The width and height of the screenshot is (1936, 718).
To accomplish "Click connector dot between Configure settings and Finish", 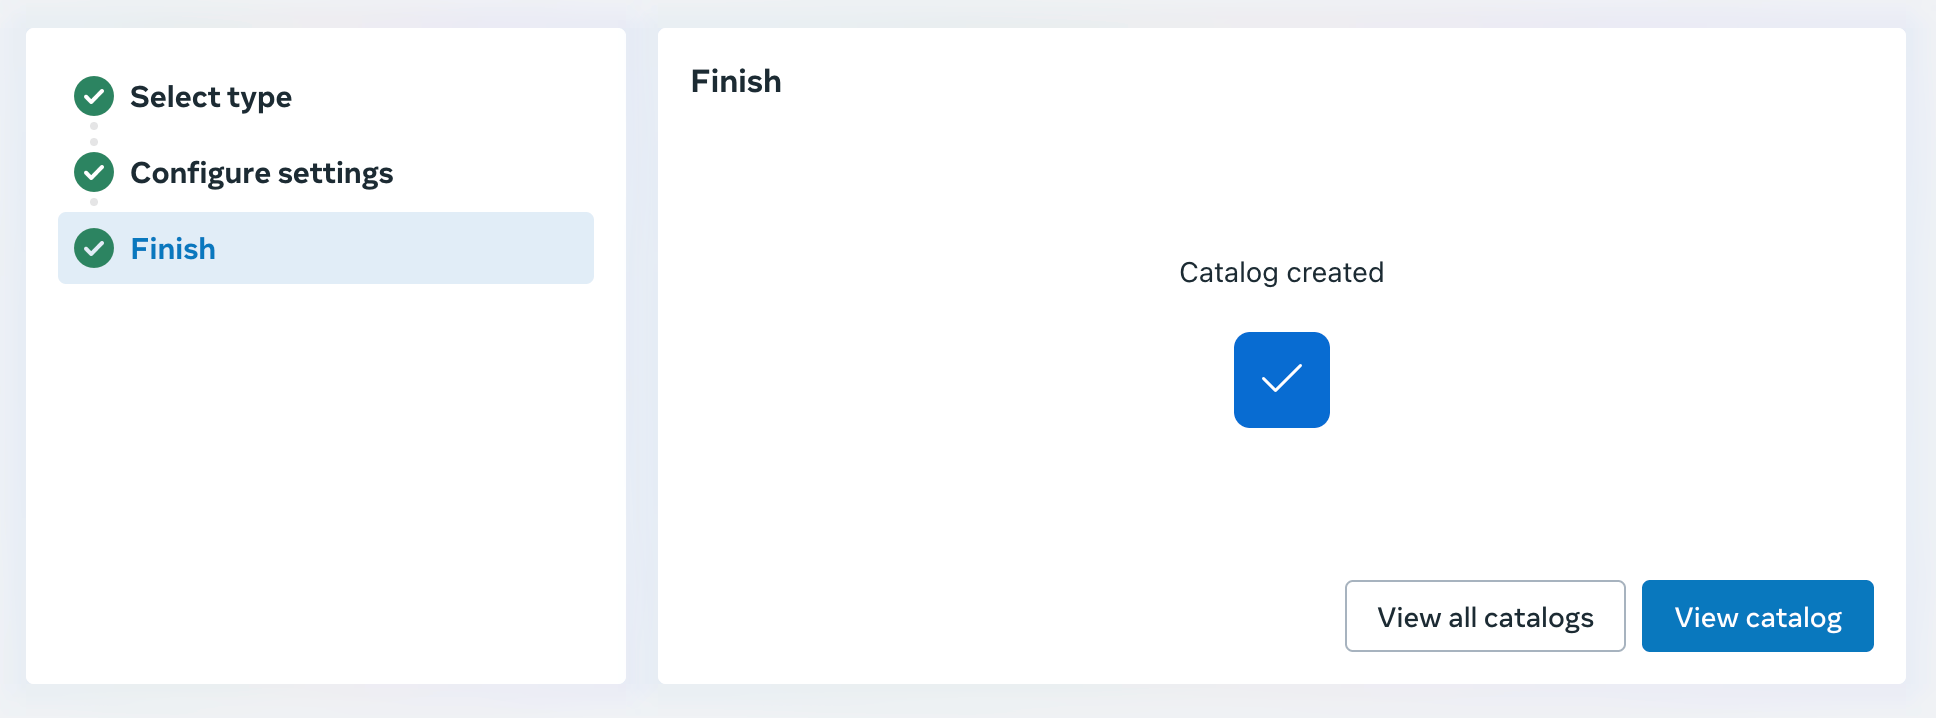I will [94, 202].
